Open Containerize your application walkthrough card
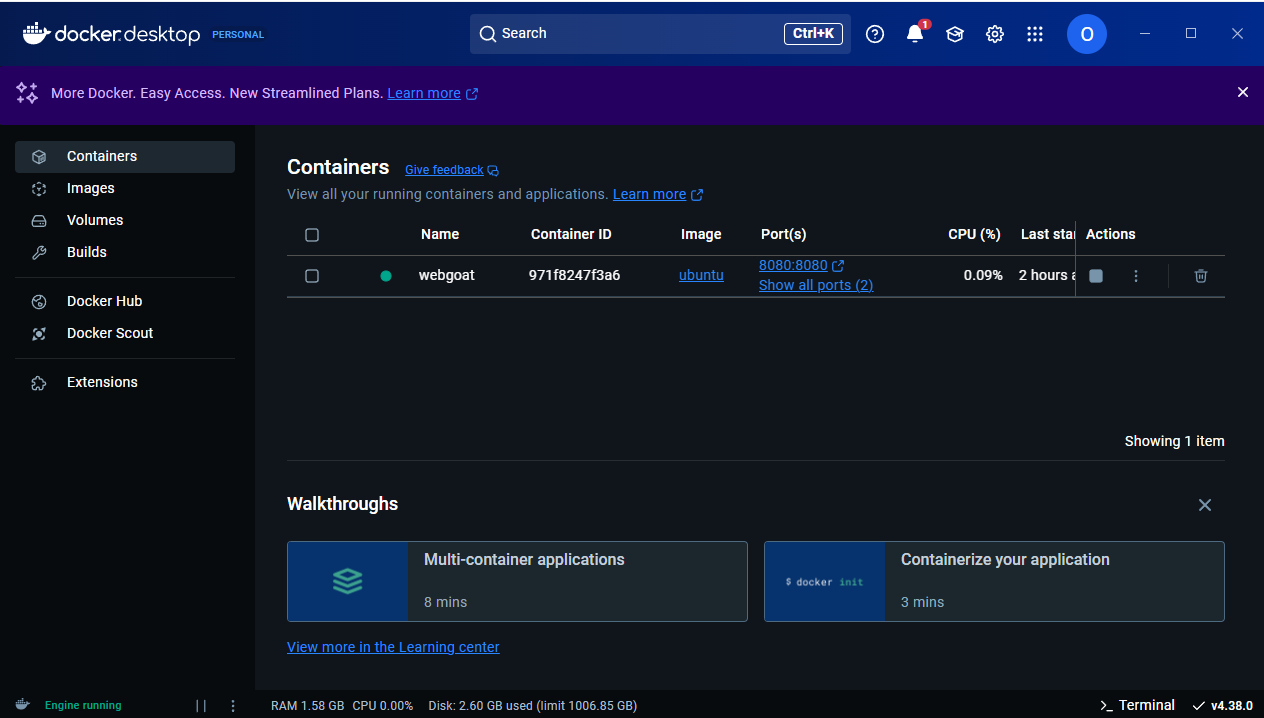 (994, 582)
